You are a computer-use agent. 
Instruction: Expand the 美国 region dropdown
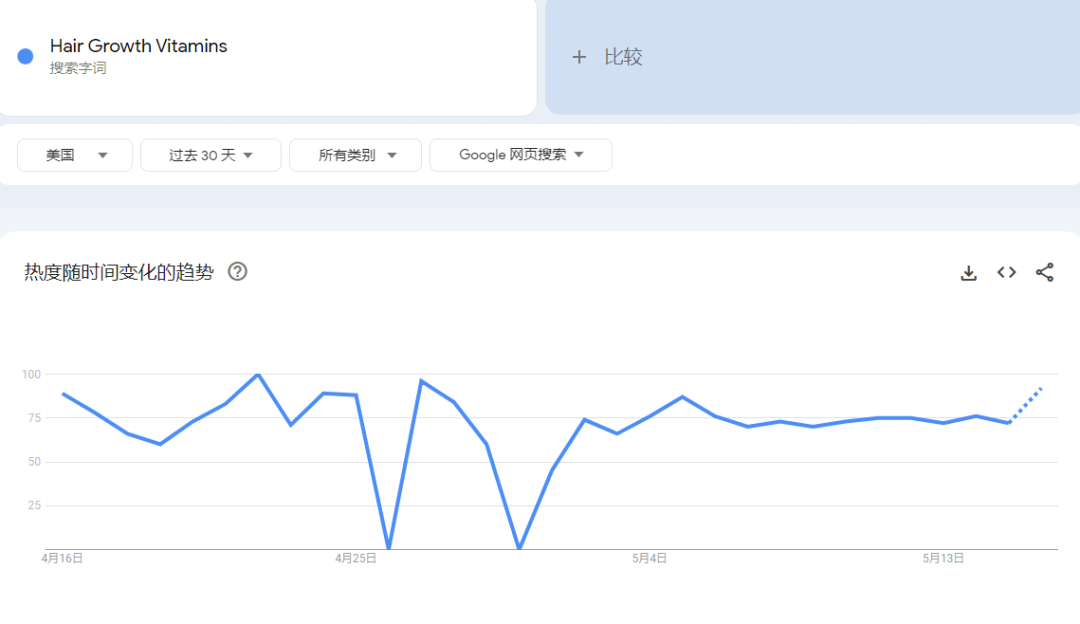[x=75, y=155]
